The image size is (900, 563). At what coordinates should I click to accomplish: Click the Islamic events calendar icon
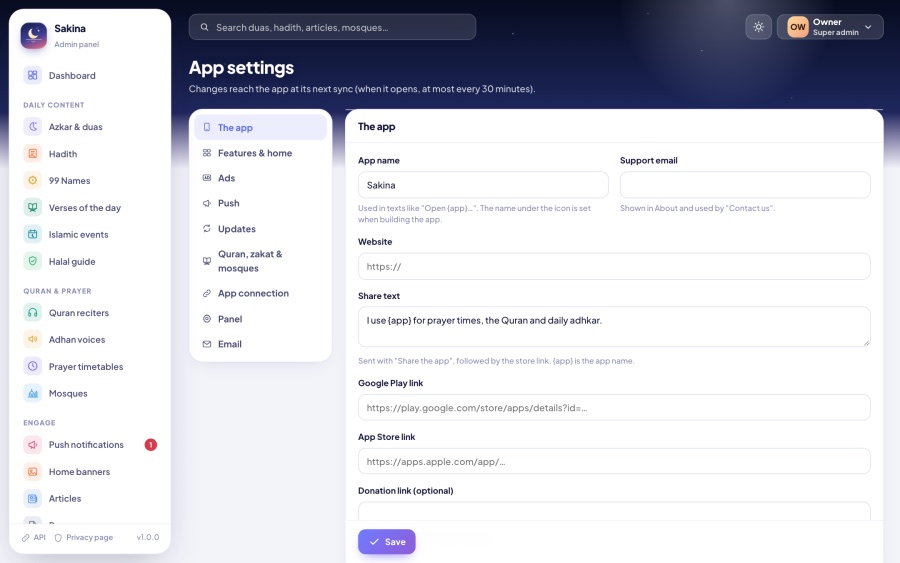pos(33,234)
